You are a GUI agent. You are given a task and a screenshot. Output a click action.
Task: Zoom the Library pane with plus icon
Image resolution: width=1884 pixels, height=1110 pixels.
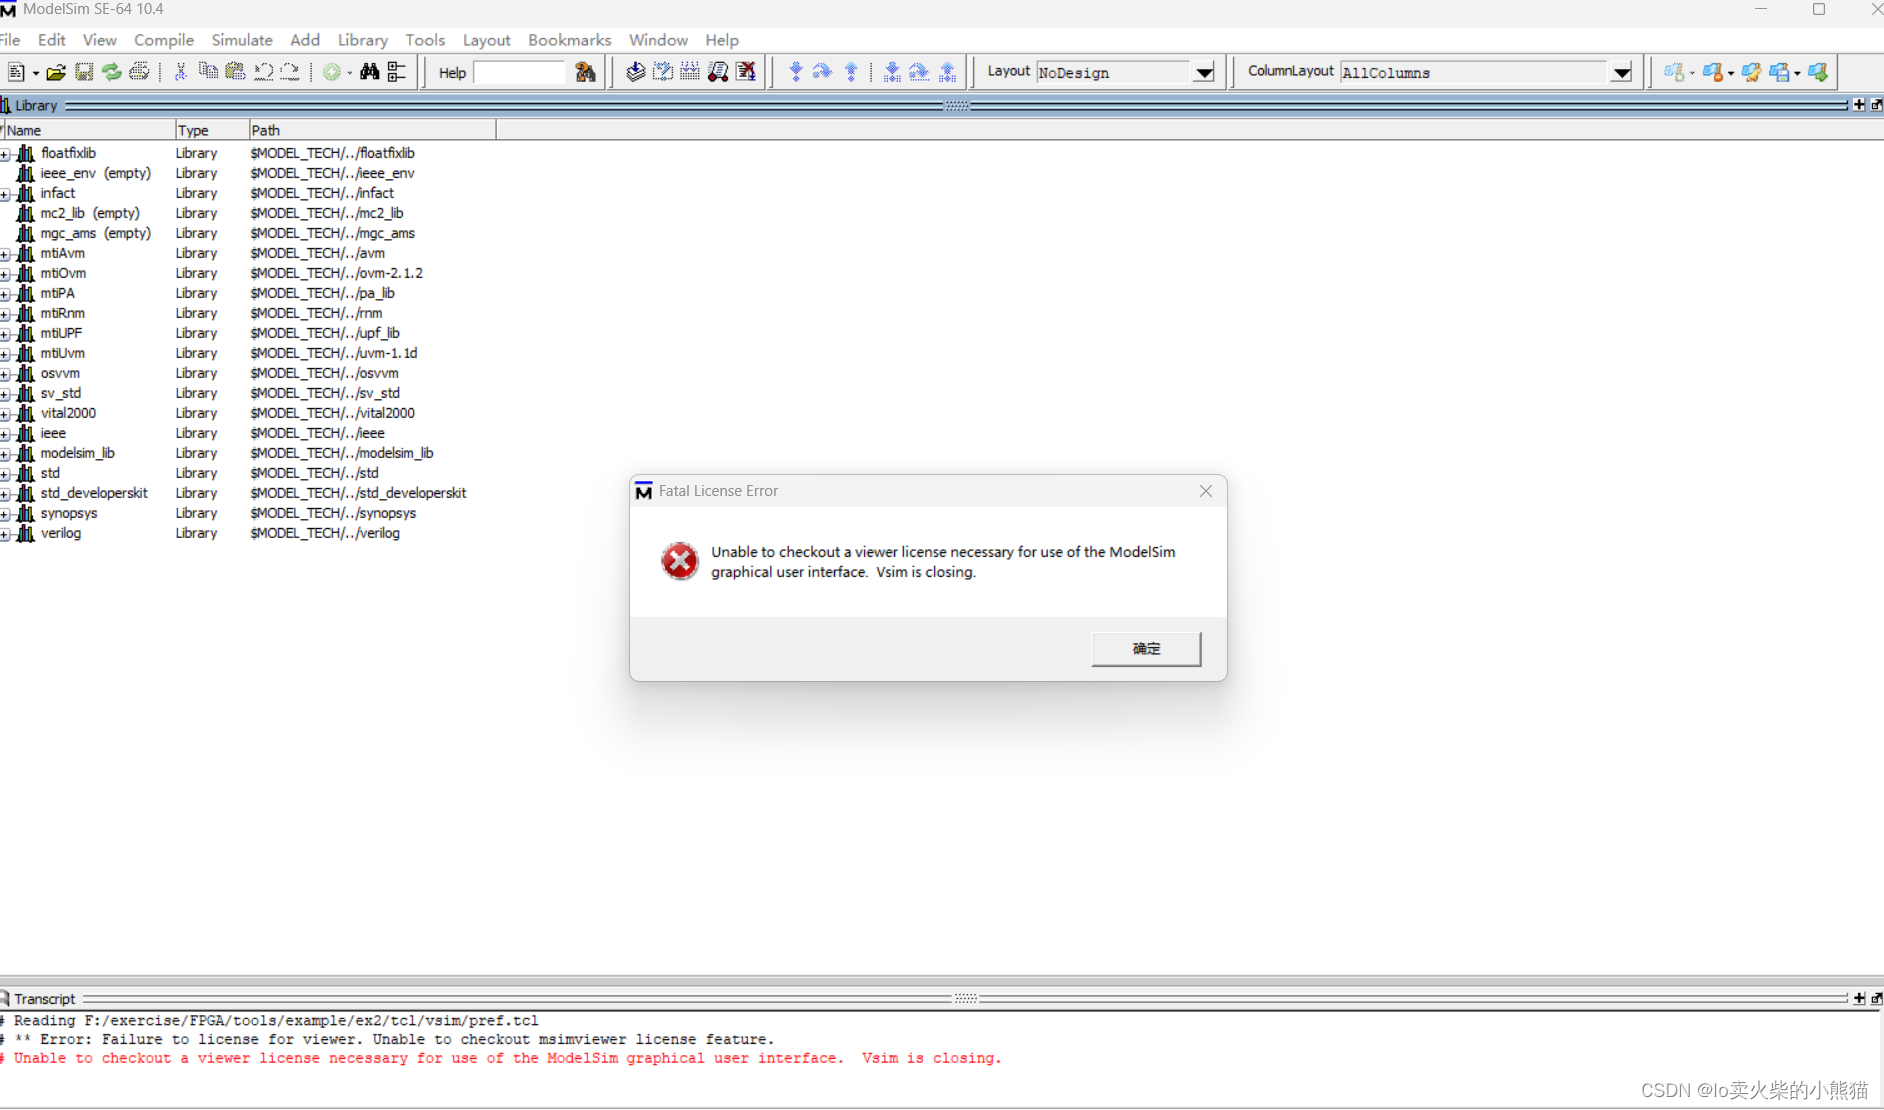point(1858,105)
